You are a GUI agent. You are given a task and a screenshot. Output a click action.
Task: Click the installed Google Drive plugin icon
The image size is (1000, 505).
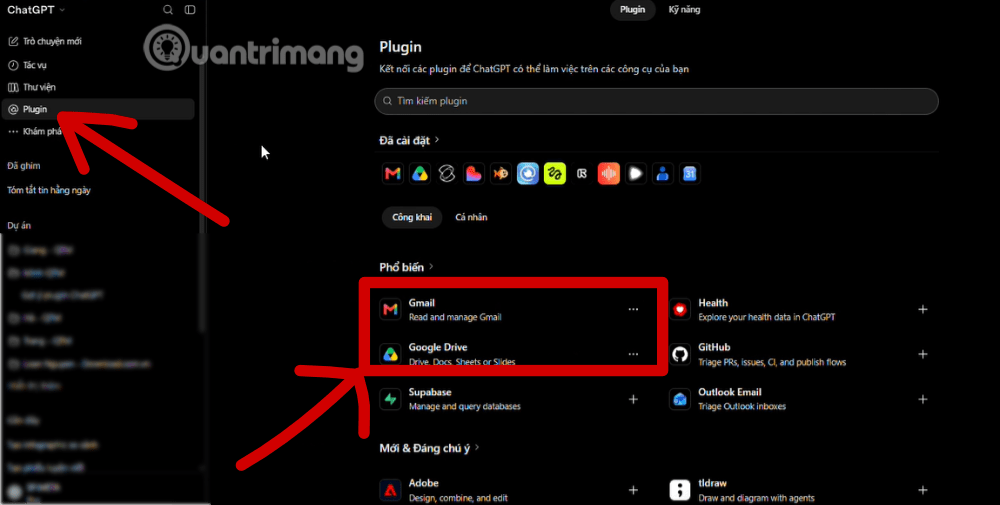[420, 173]
